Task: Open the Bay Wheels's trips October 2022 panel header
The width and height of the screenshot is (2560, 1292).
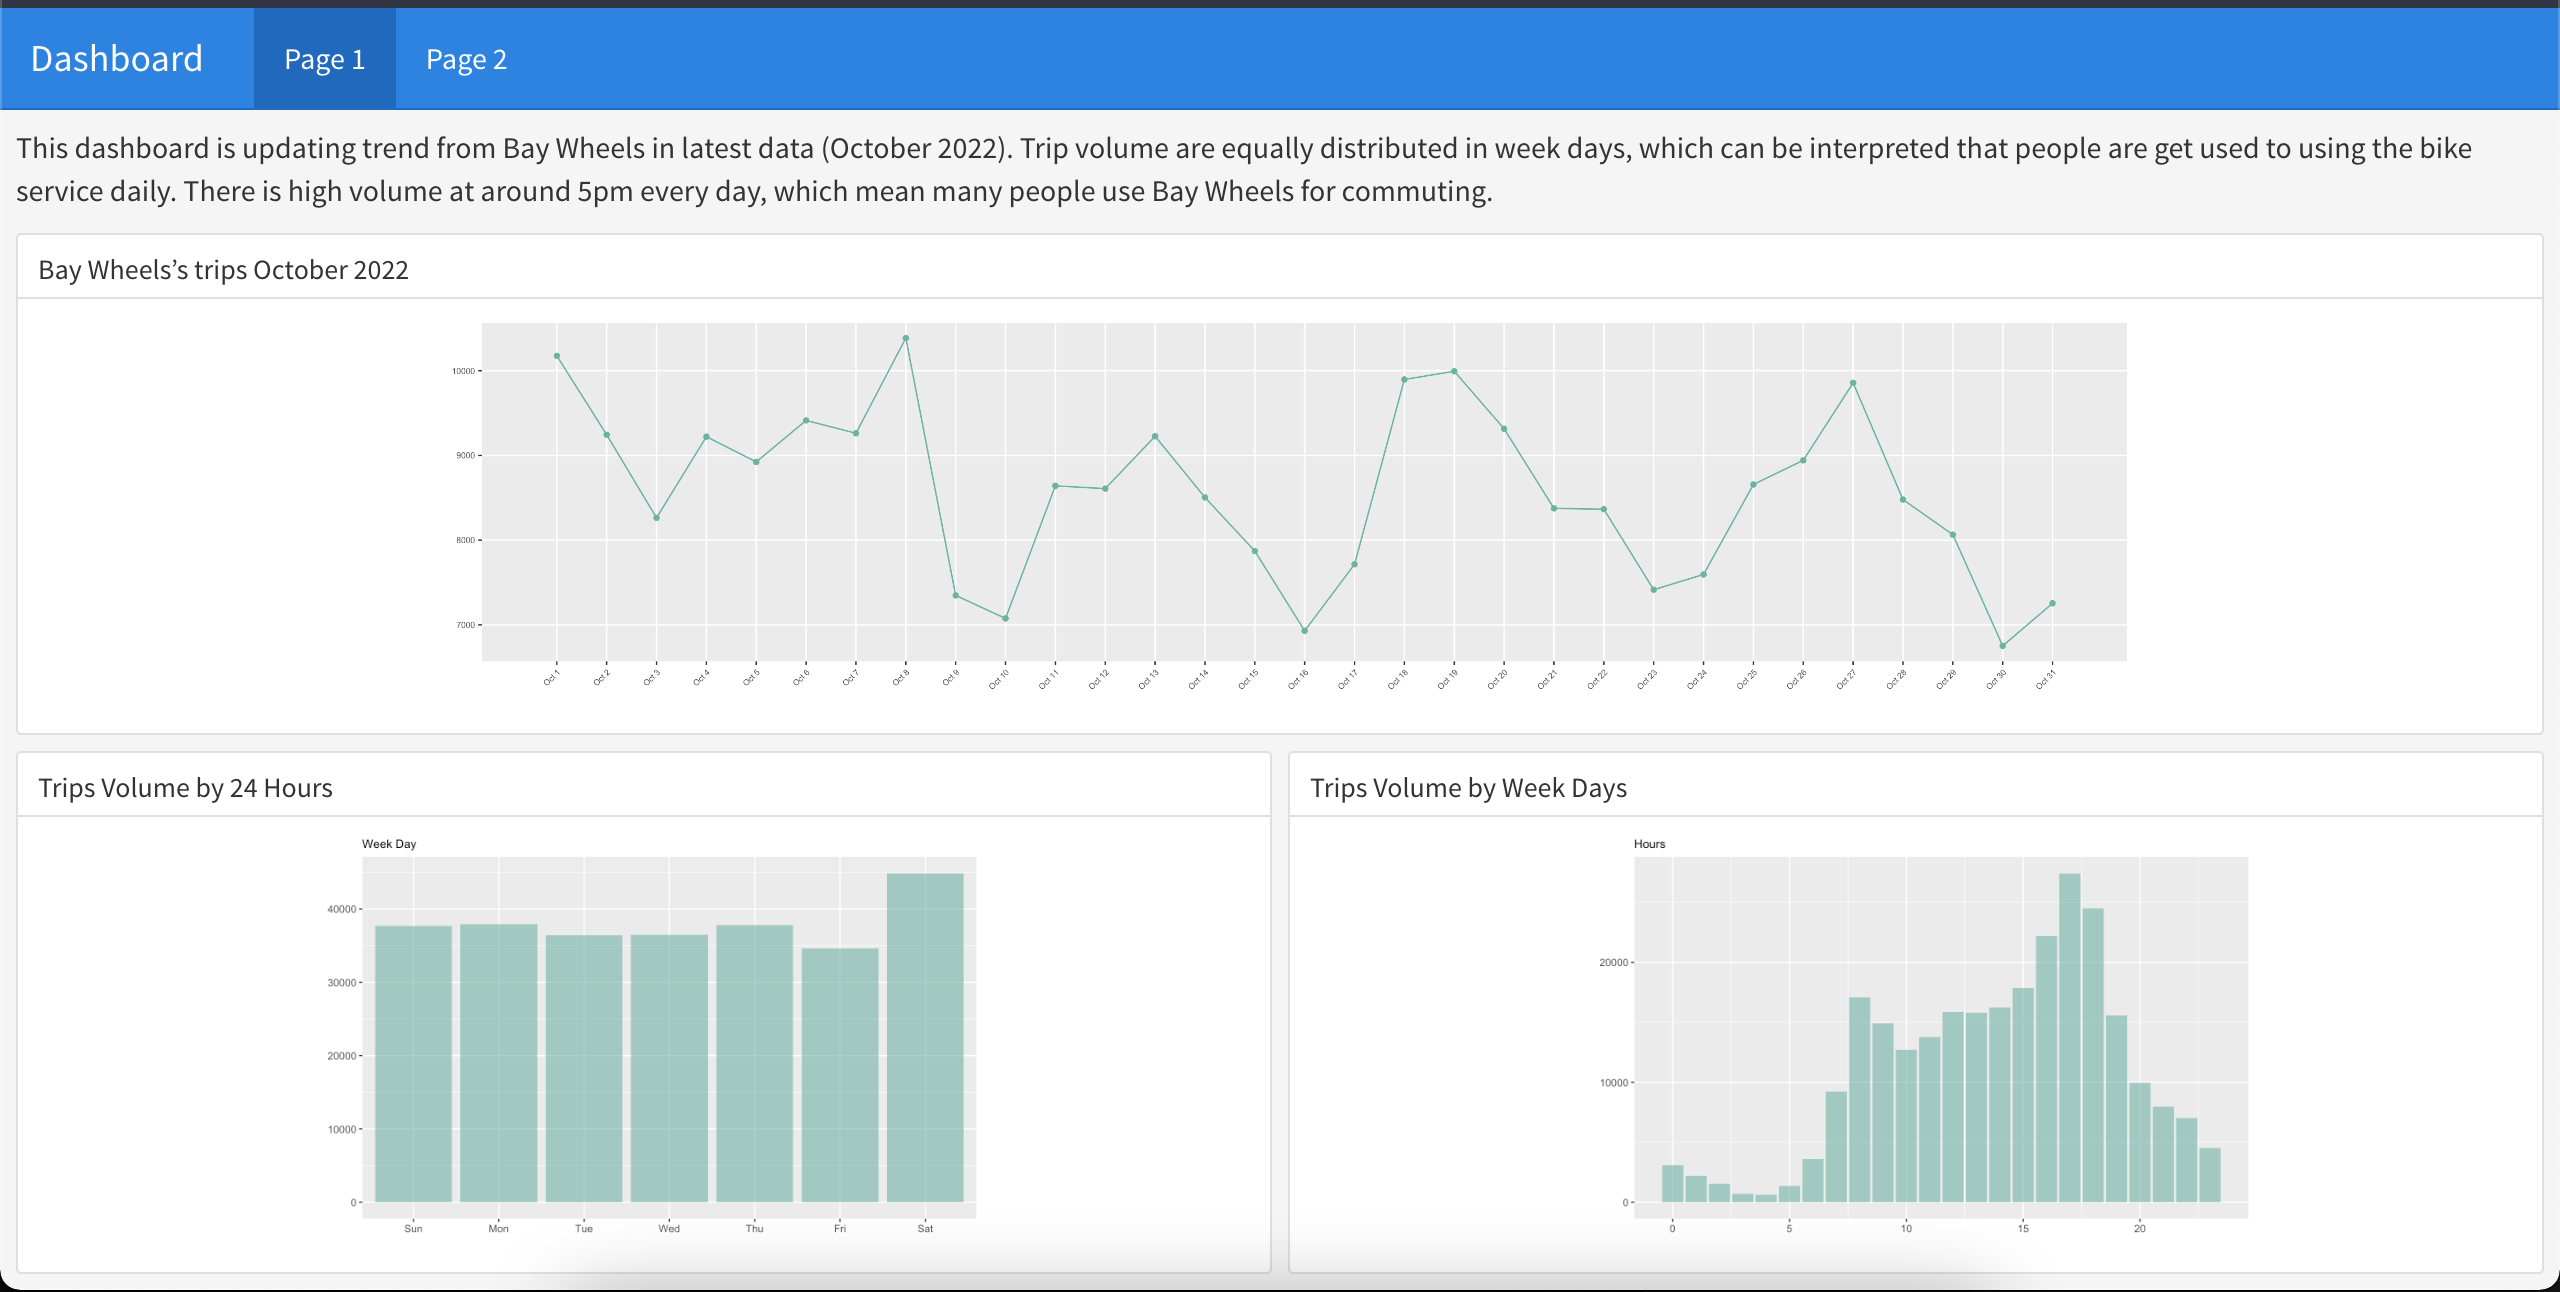Action: (224, 269)
